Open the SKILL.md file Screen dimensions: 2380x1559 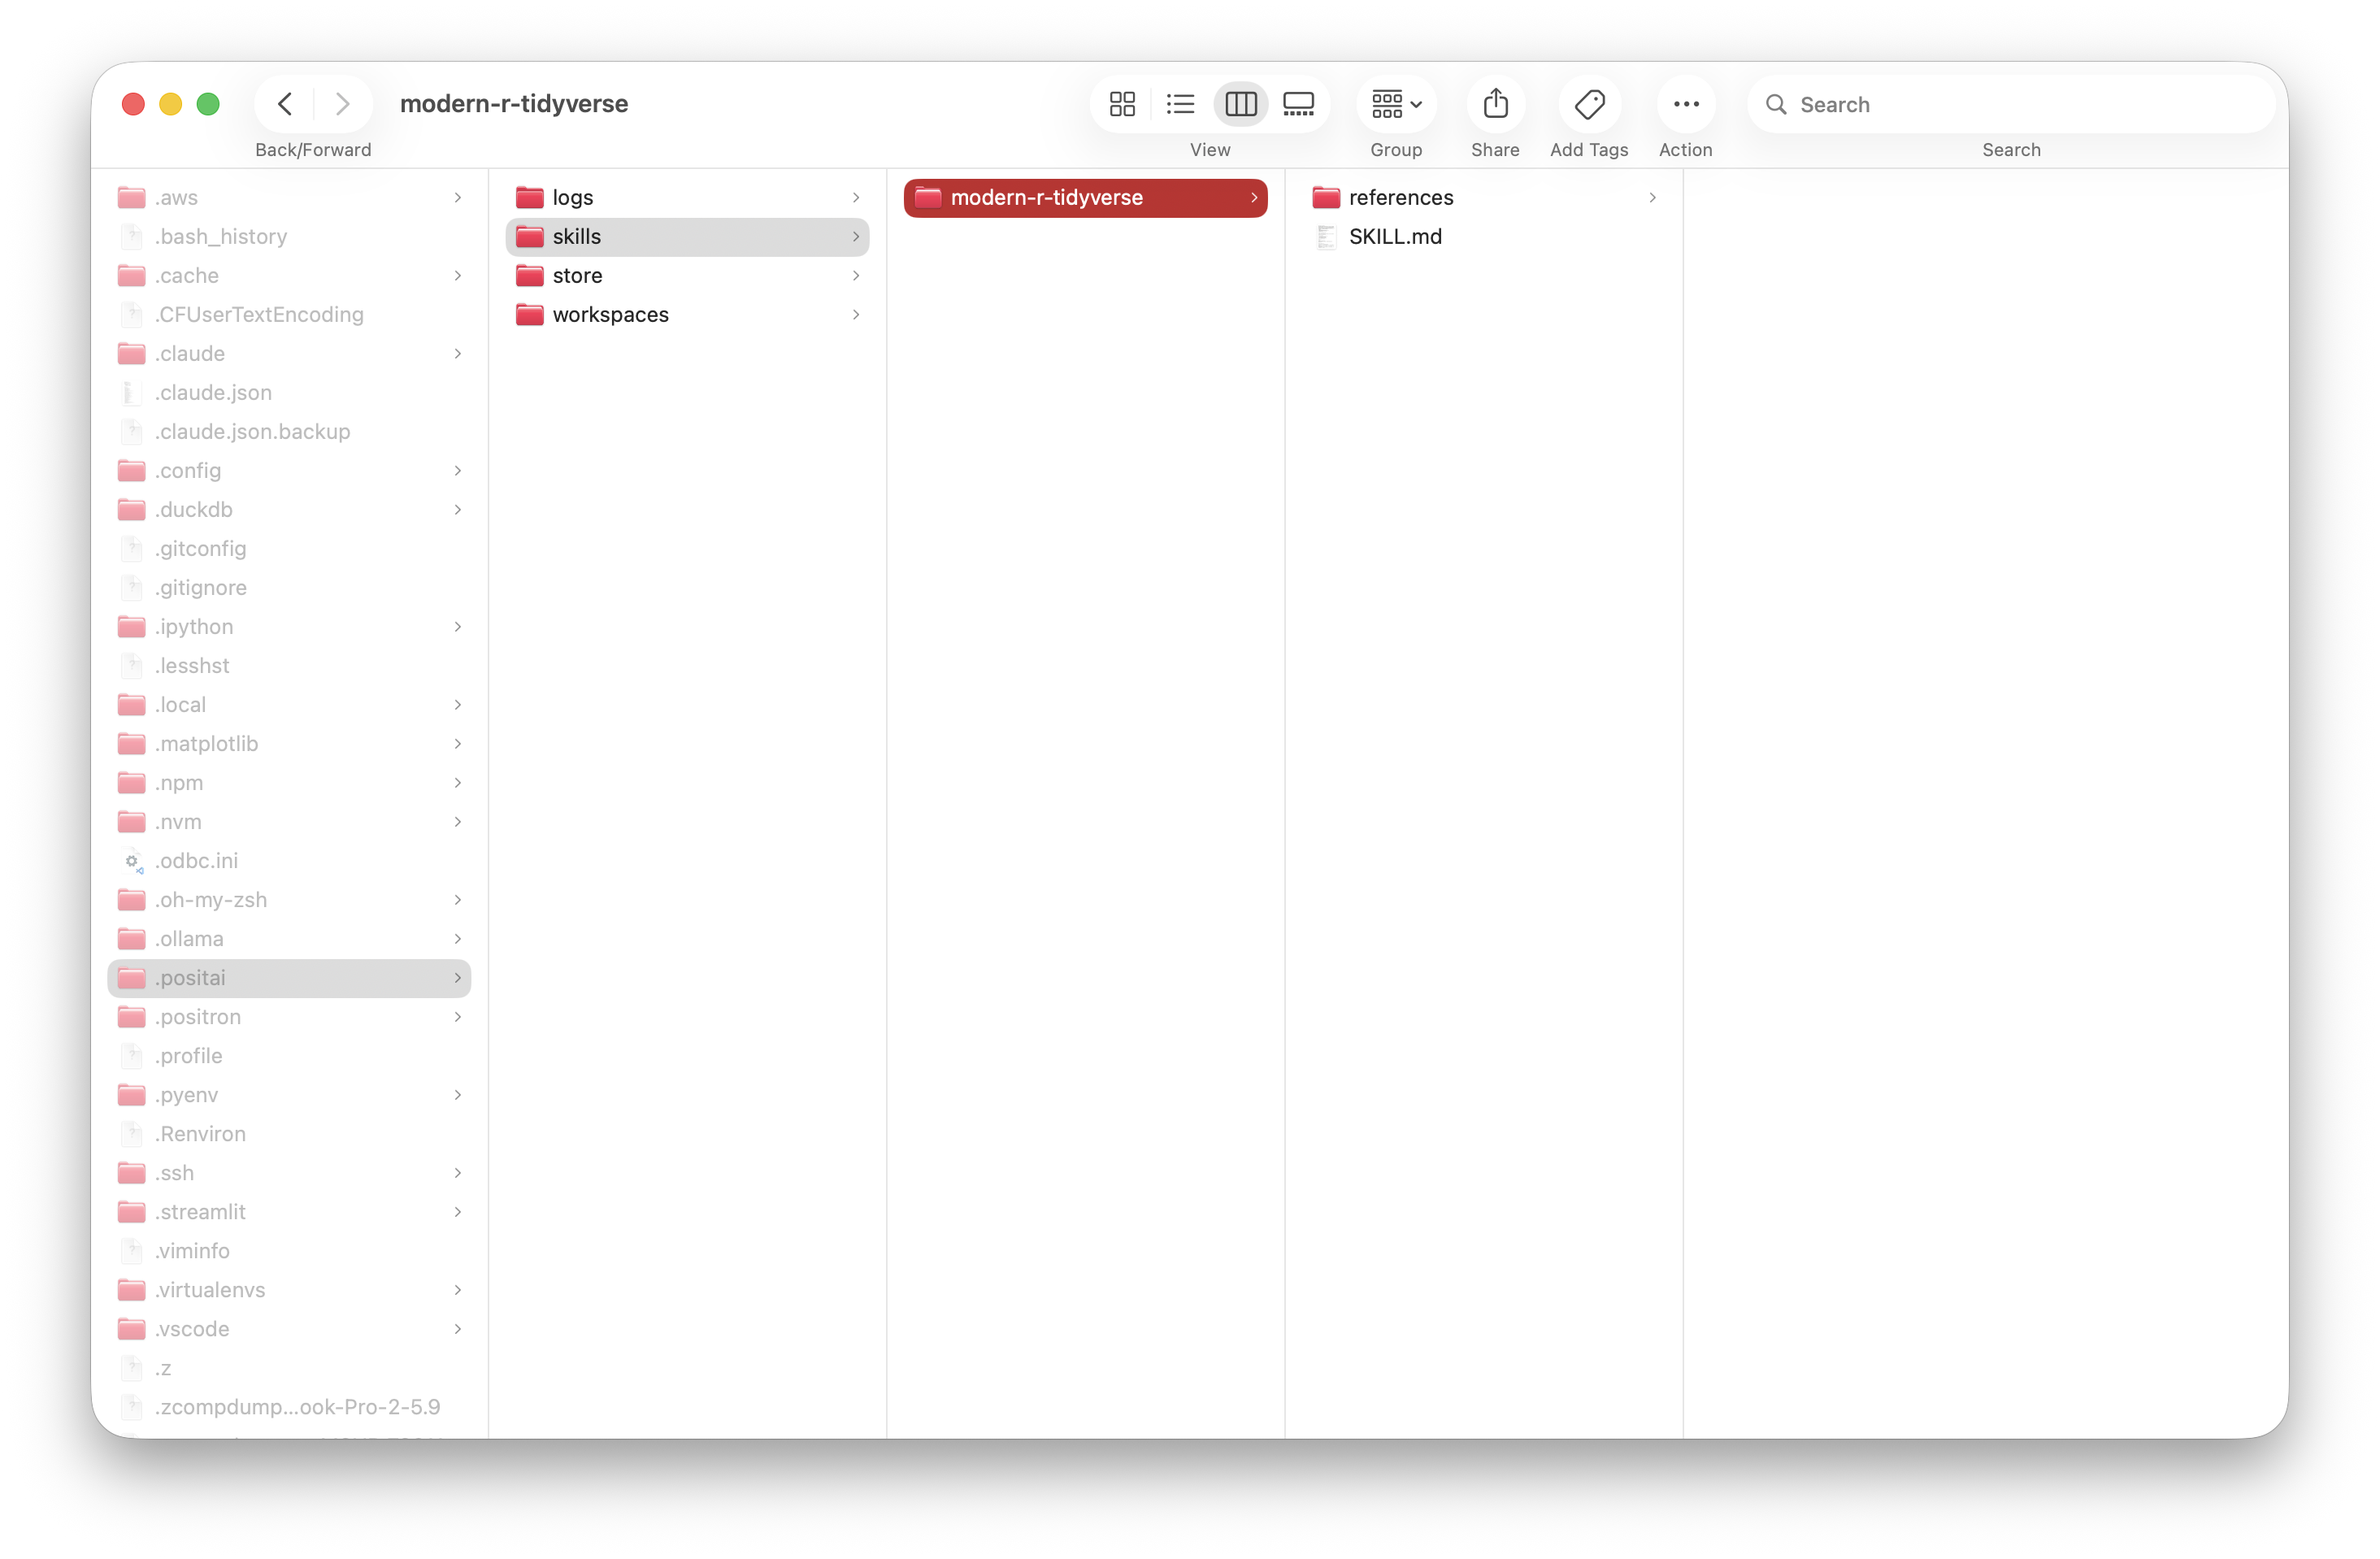1394,237
